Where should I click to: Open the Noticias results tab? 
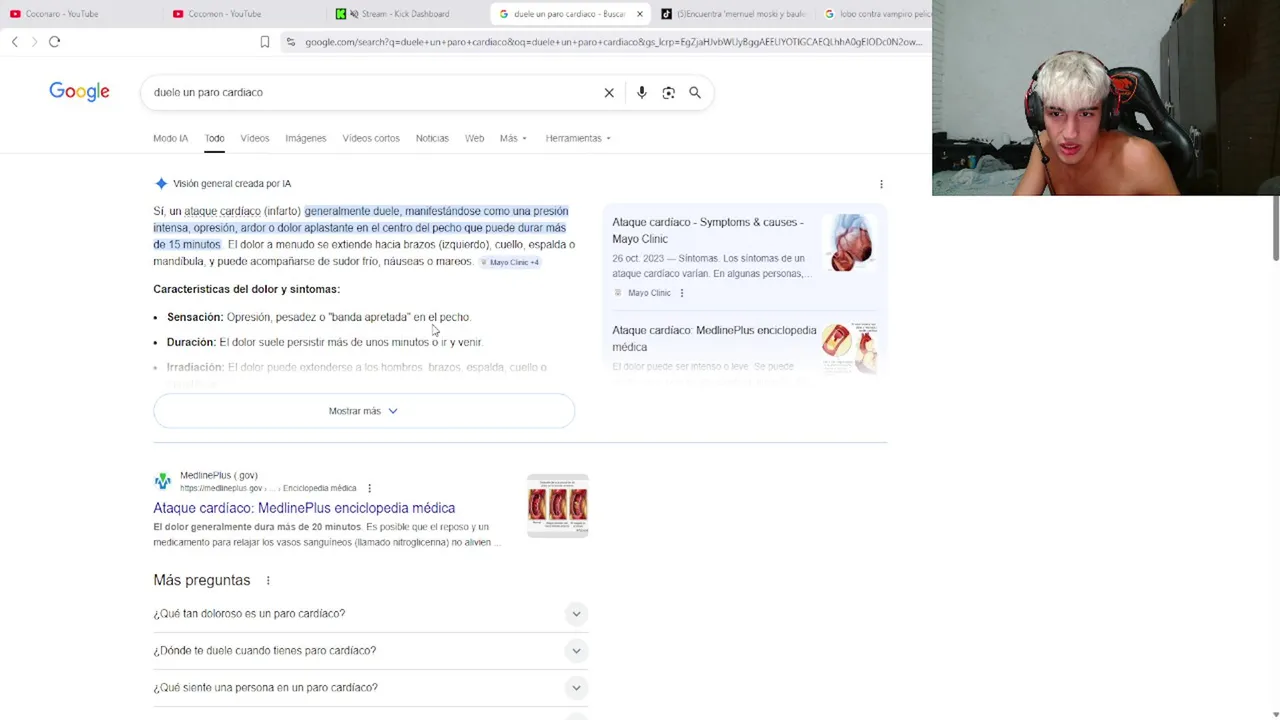pos(432,138)
